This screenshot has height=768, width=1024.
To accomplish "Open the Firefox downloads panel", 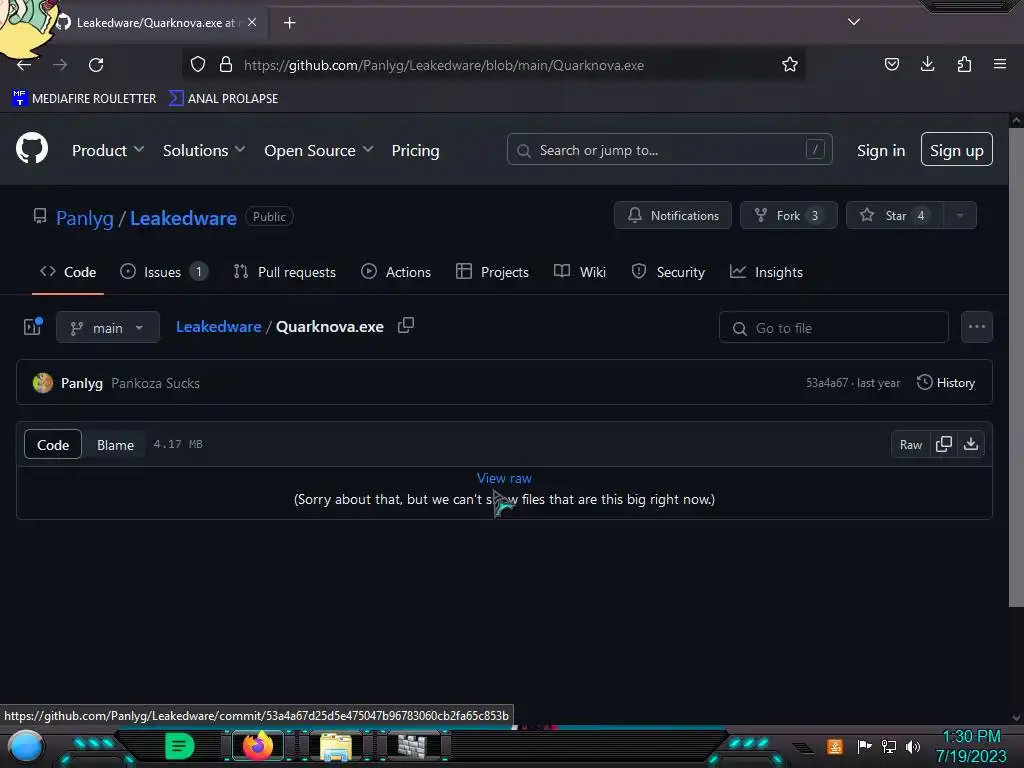I will (927, 64).
